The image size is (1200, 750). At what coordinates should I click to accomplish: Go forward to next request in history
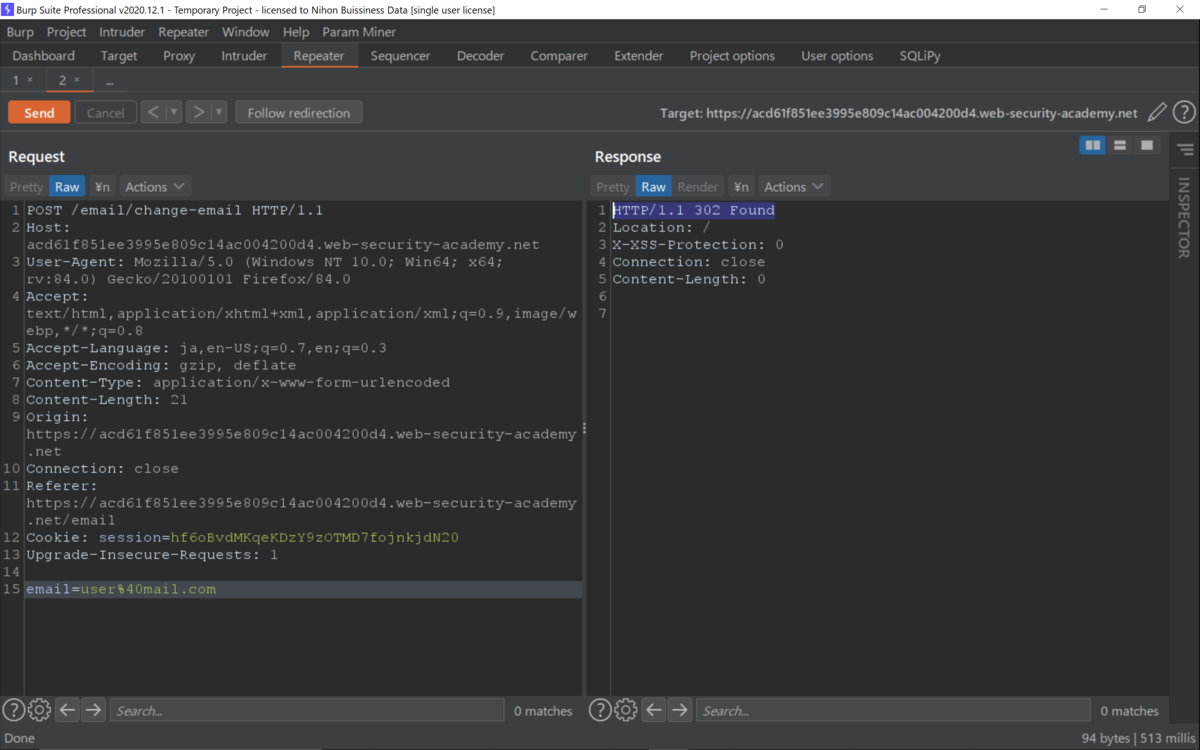pos(198,113)
